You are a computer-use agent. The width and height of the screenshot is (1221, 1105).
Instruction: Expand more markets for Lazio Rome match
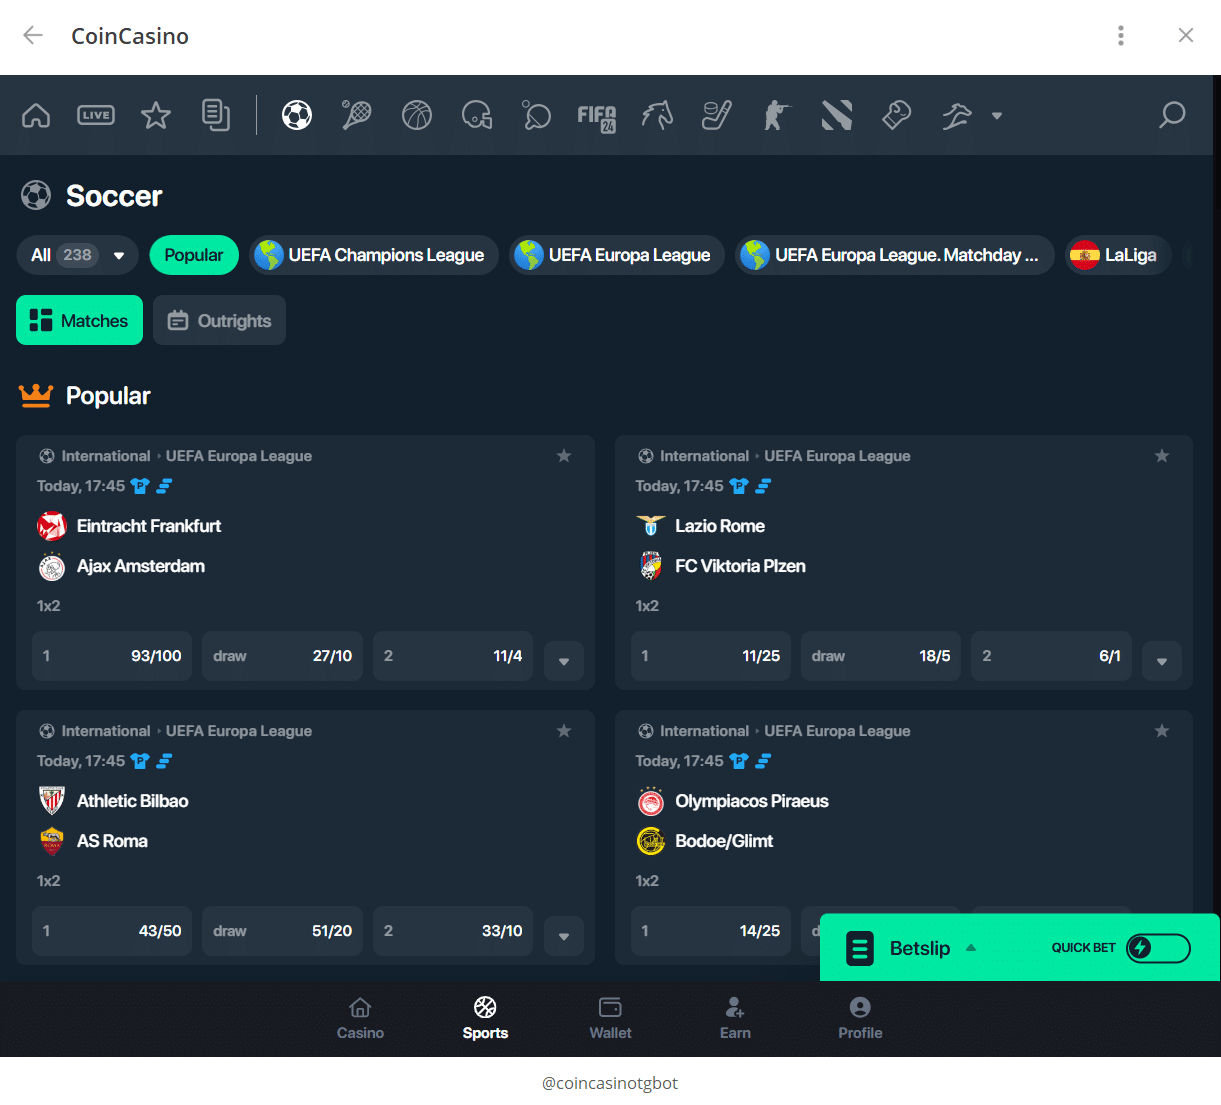point(1162,661)
